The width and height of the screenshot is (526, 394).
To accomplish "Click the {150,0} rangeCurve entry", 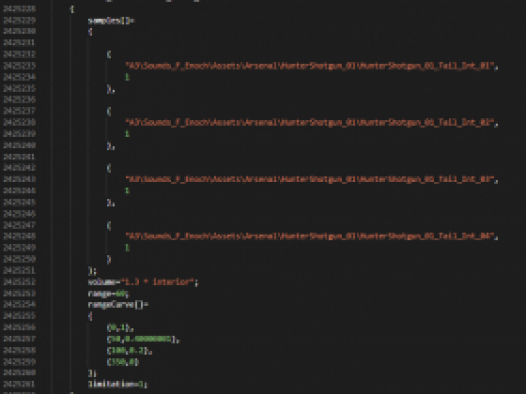I will click(123, 362).
